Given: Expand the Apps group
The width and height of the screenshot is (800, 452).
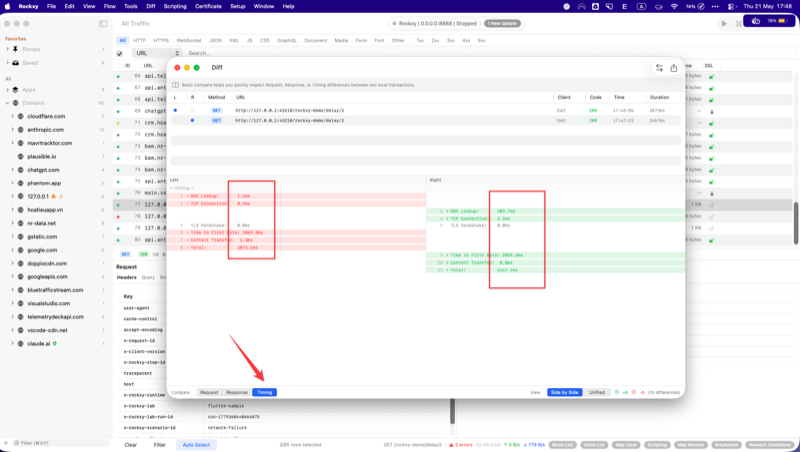Looking at the screenshot, I should tap(7, 90).
